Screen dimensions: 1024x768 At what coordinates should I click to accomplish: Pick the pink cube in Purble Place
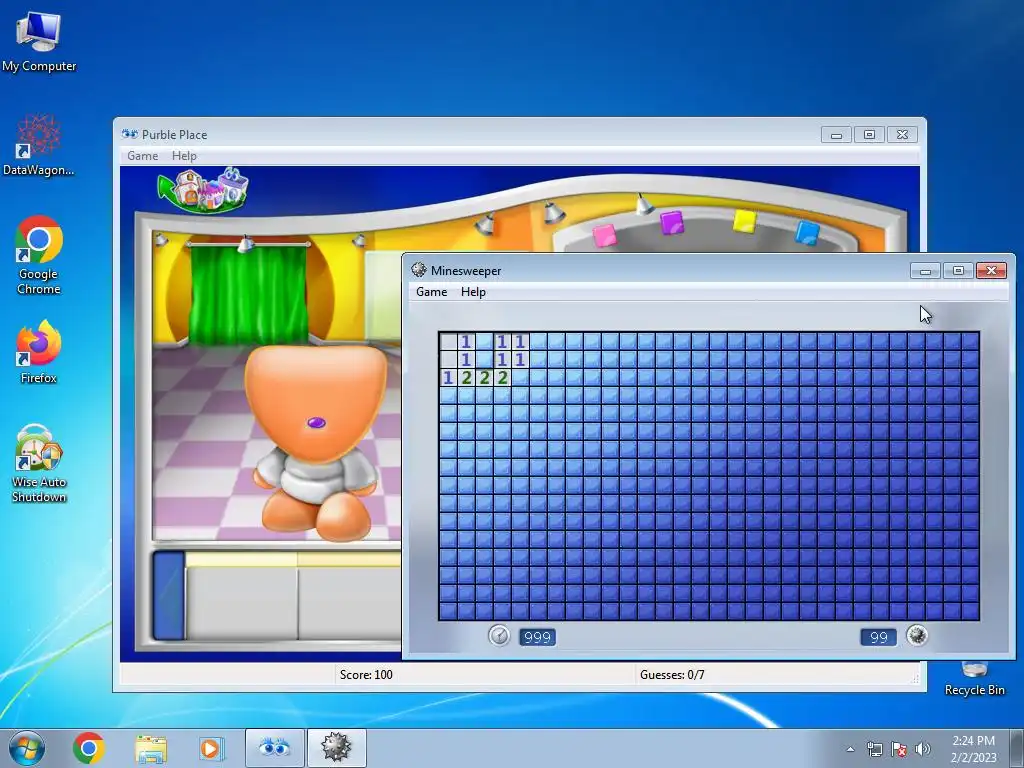coord(605,235)
